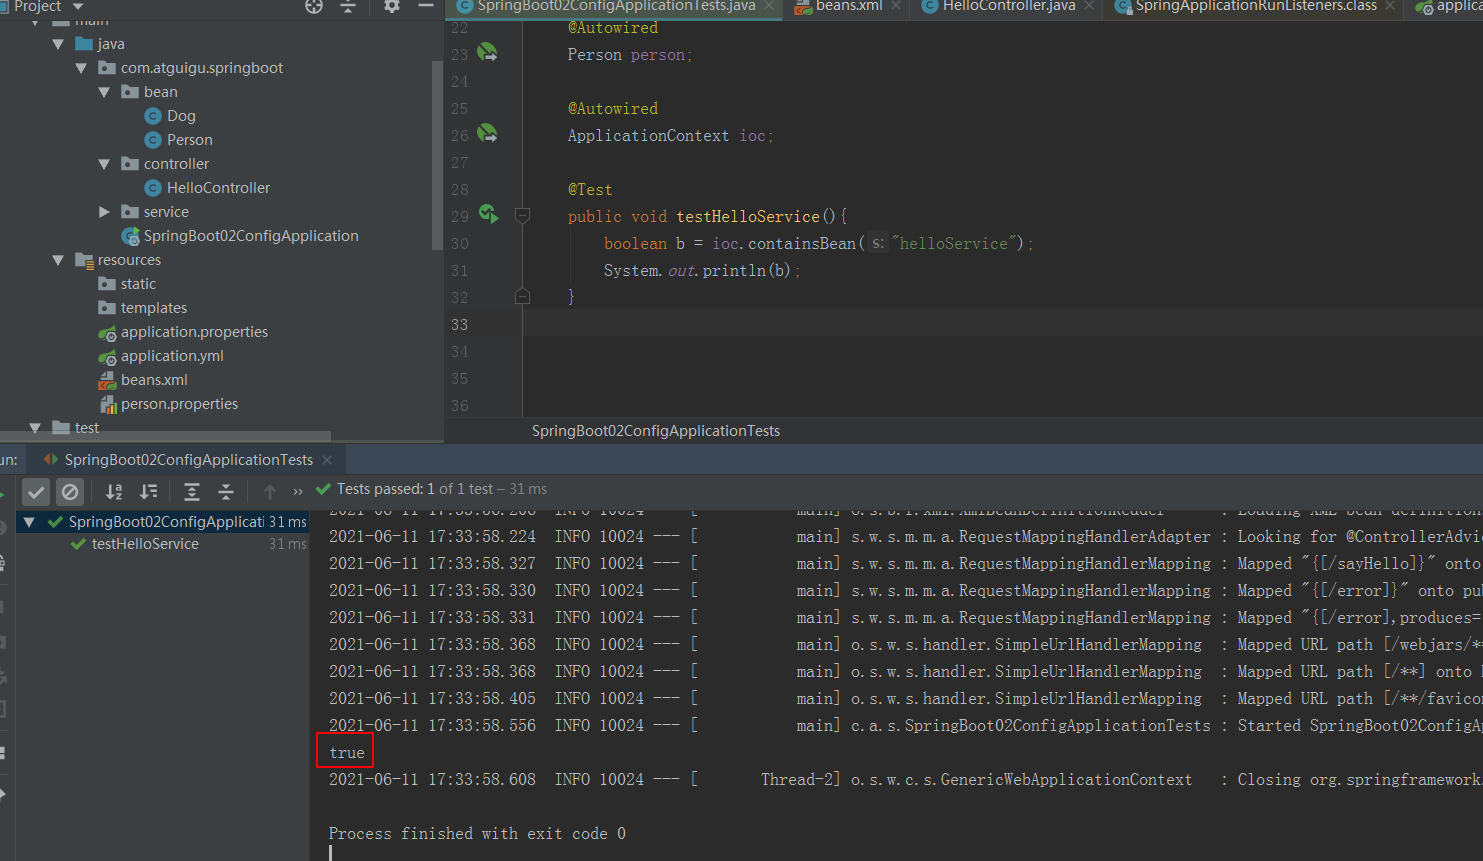Switch to beans.xml editor tab
This screenshot has width=1483, height=861.
(849, 6)
